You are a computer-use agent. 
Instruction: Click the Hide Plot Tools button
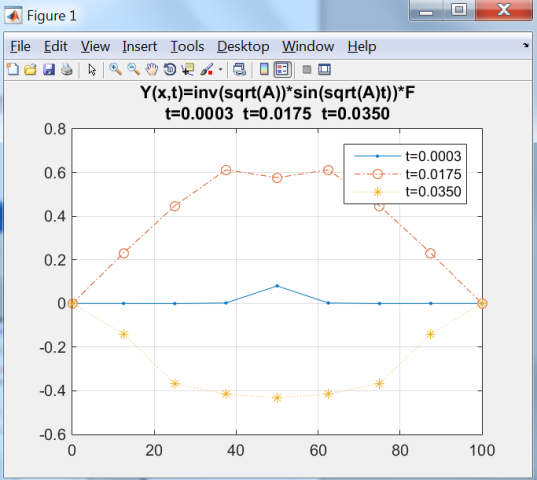point(307,70)
